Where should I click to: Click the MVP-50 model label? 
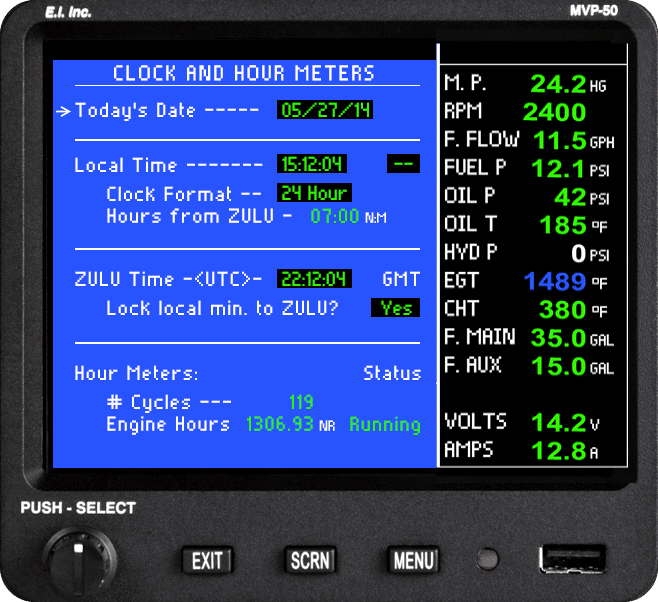click(594, 10)
